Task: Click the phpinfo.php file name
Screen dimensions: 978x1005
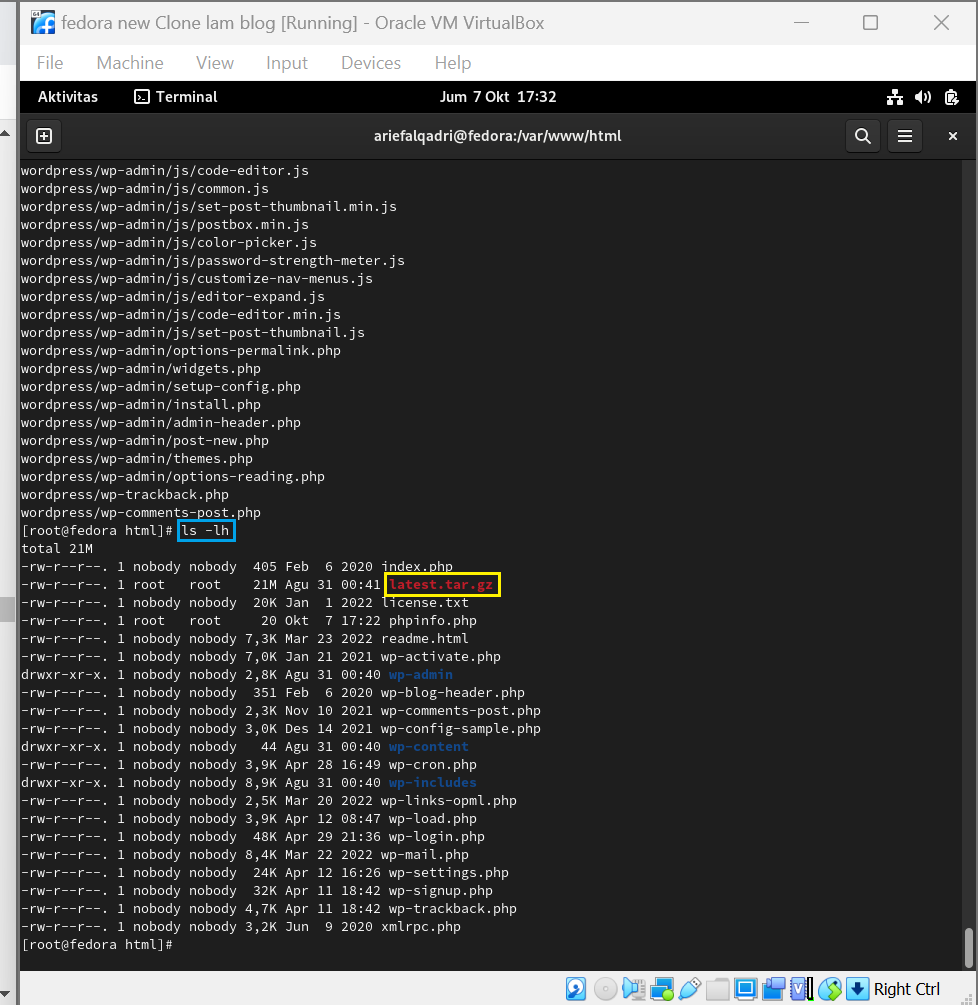Action: (433, 620)
